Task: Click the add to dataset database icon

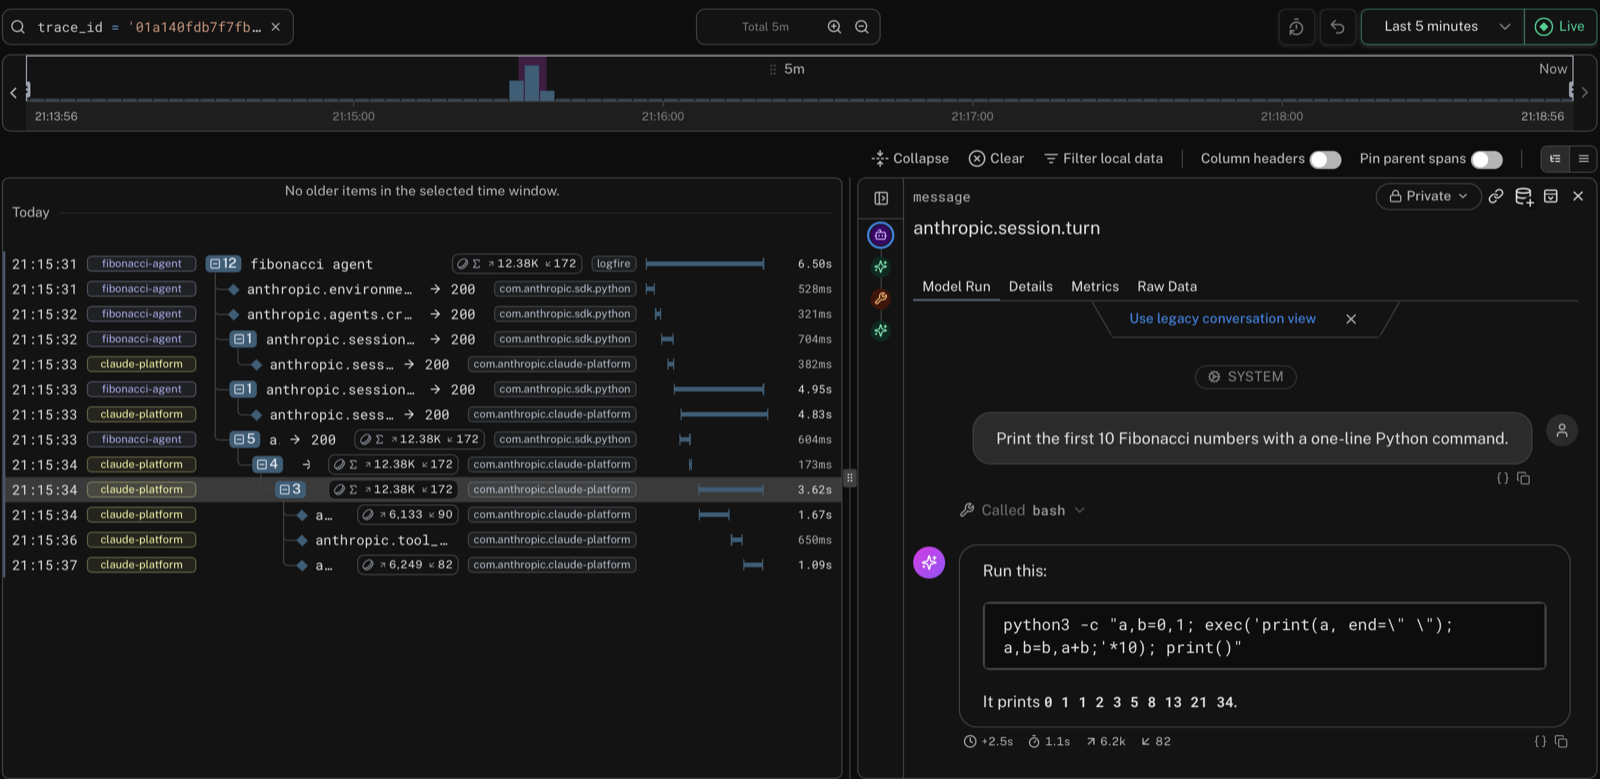Action: pos(1524,197)
